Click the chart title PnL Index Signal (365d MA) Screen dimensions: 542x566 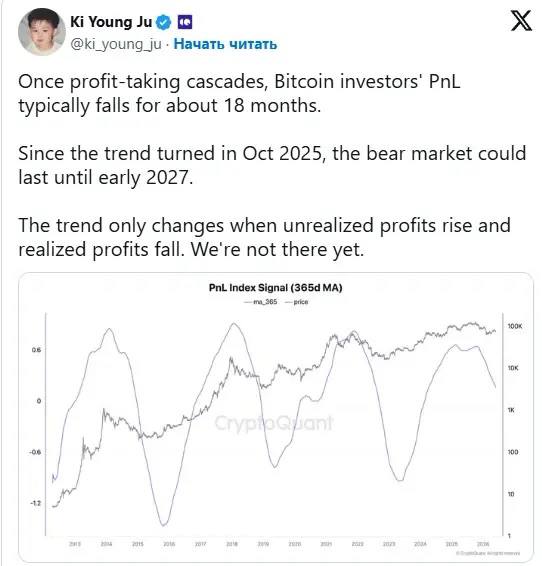tap(276, 288)
